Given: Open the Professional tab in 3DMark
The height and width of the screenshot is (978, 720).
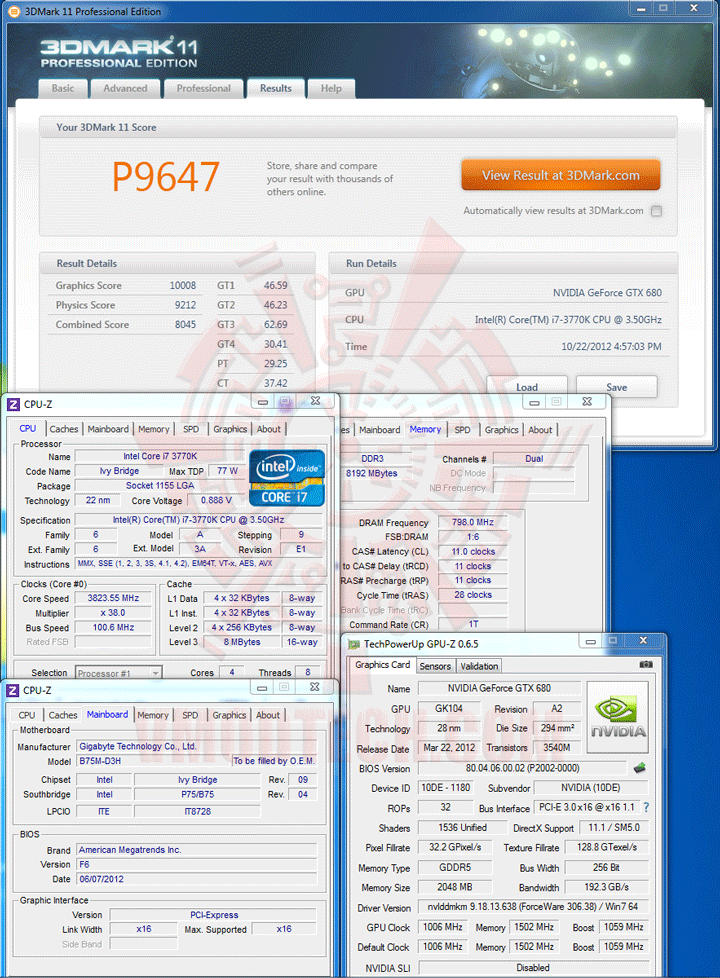Looking at the screenshot, I should tap(203, 89).
